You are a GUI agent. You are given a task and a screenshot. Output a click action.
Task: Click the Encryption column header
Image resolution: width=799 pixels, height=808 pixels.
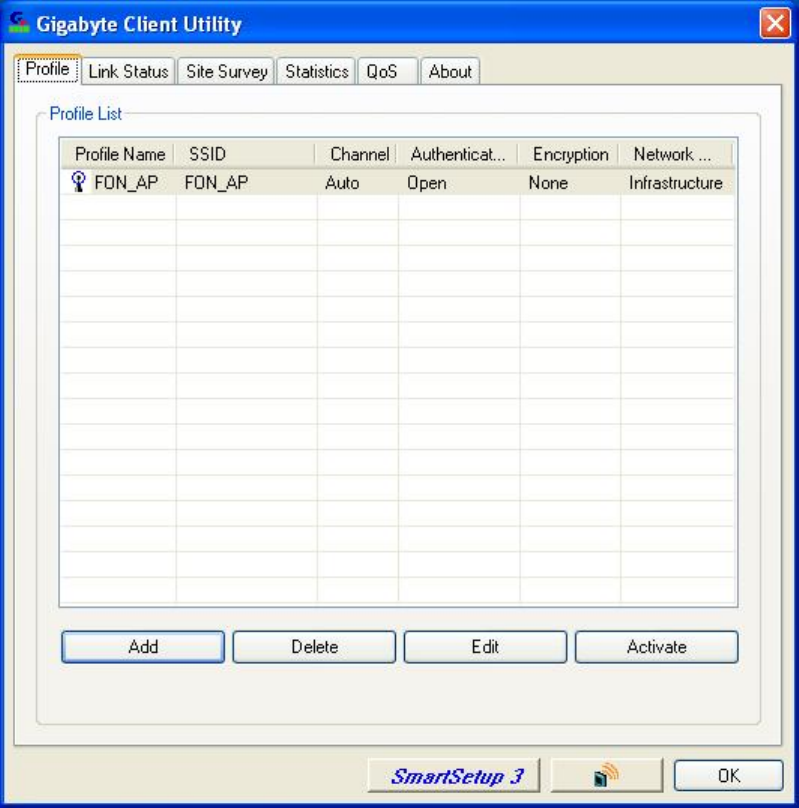click(569, 154)
